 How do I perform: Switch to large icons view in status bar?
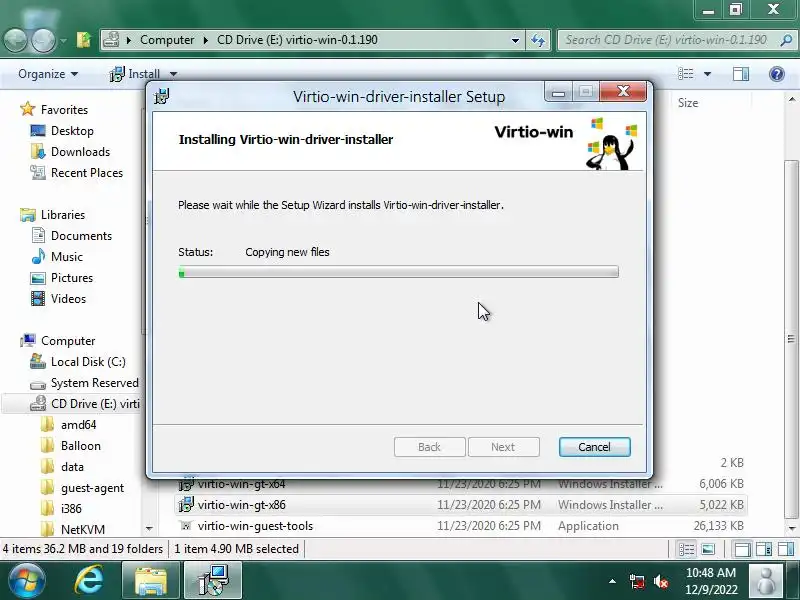pyautogui.click(x=708, y=549)
